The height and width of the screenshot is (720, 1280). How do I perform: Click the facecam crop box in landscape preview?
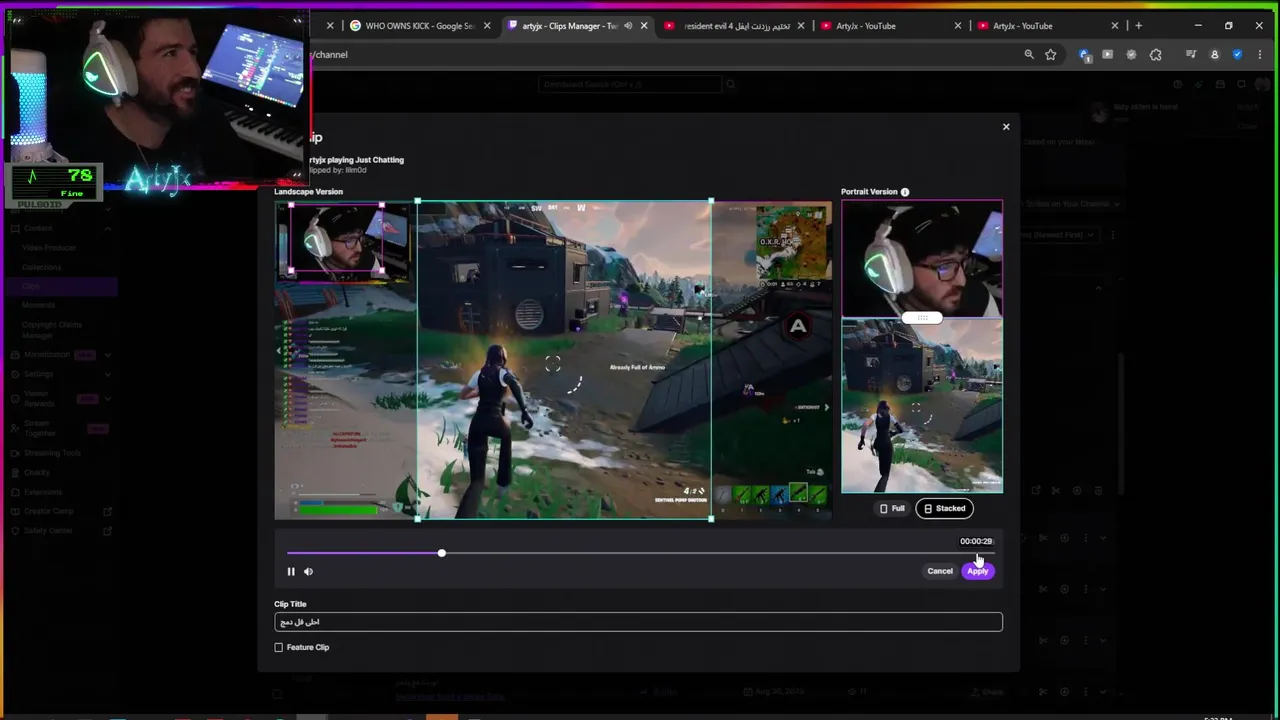[336, 238]
